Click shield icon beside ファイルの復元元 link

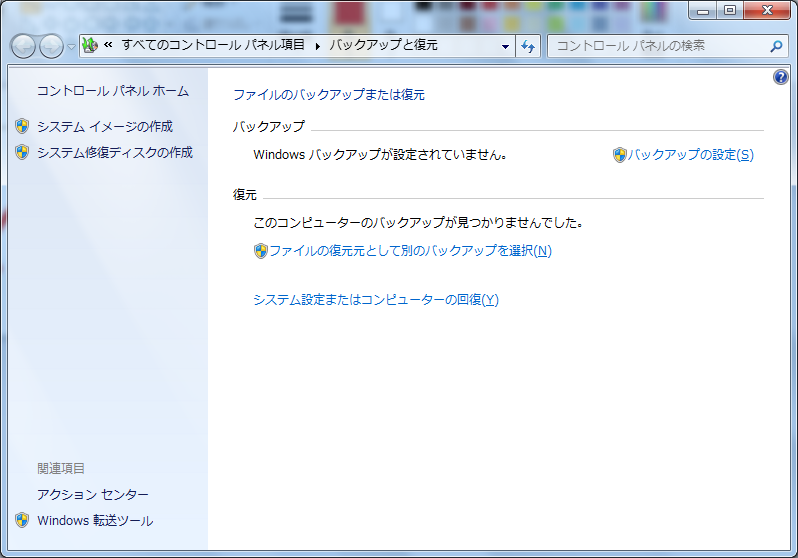261,250
